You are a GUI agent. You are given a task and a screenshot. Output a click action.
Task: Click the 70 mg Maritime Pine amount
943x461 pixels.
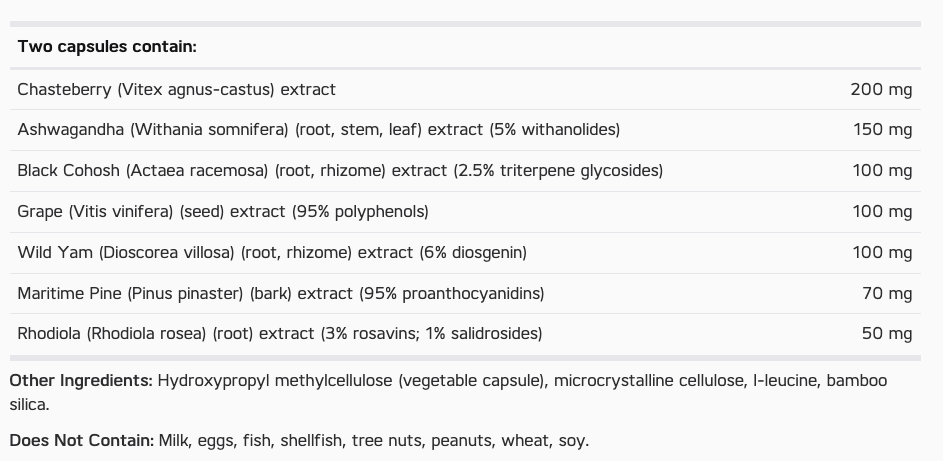click(887, 293)
